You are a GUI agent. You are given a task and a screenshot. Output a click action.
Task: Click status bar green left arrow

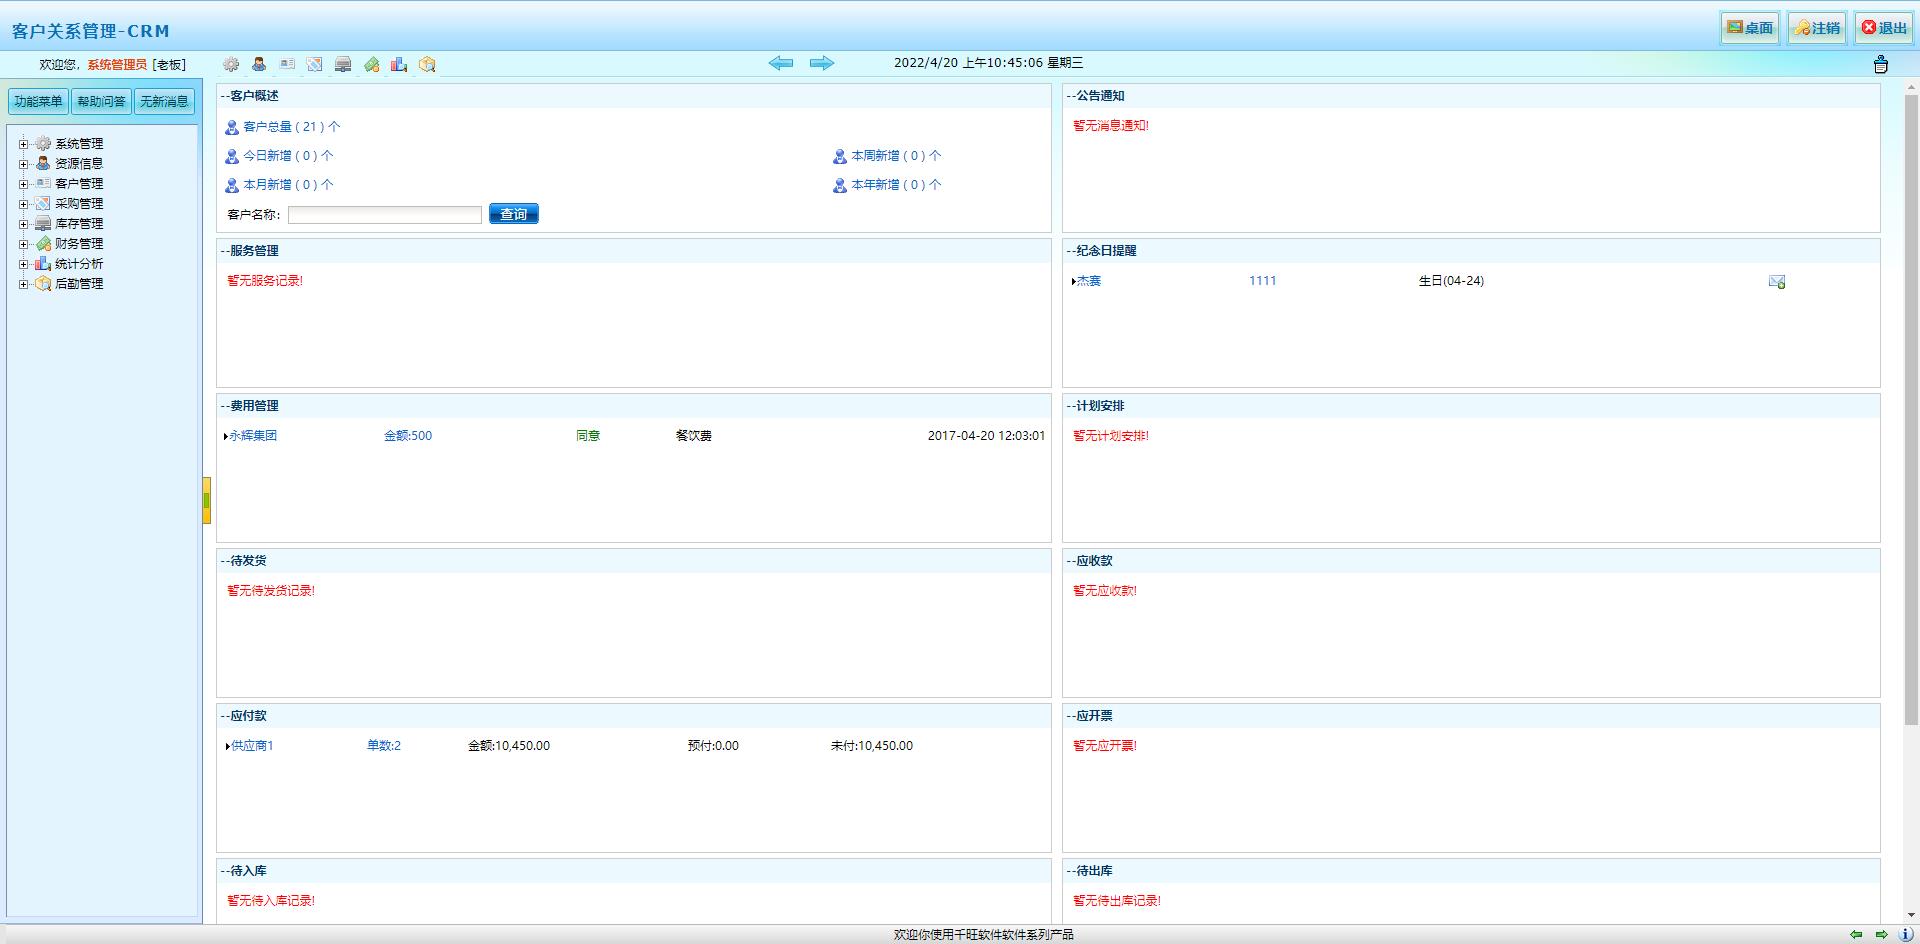pos(1856,934)
